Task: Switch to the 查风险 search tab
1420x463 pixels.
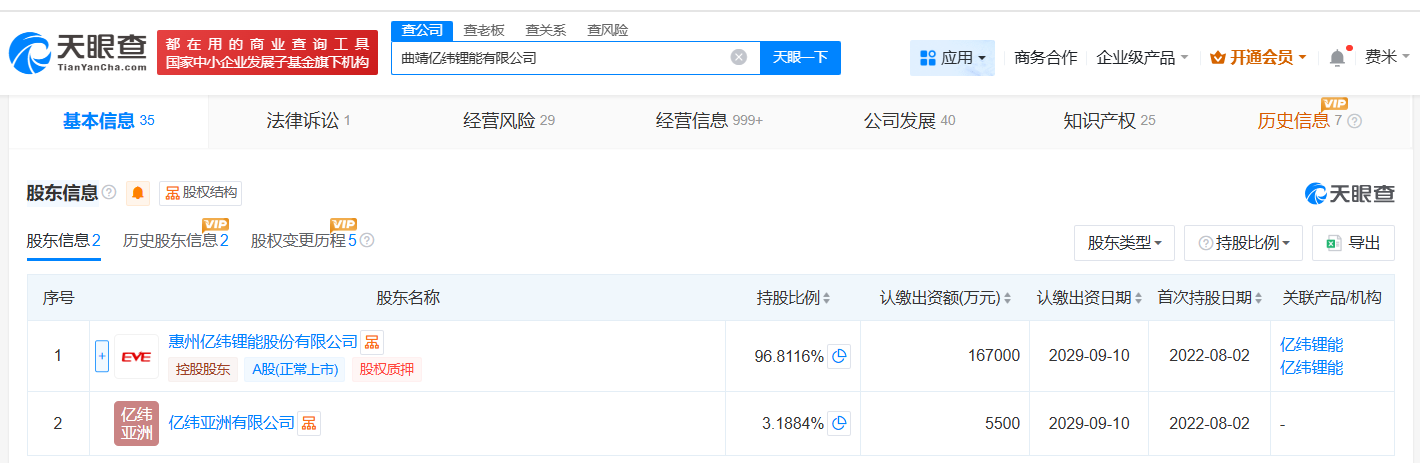Action: [x=607, y=30]
